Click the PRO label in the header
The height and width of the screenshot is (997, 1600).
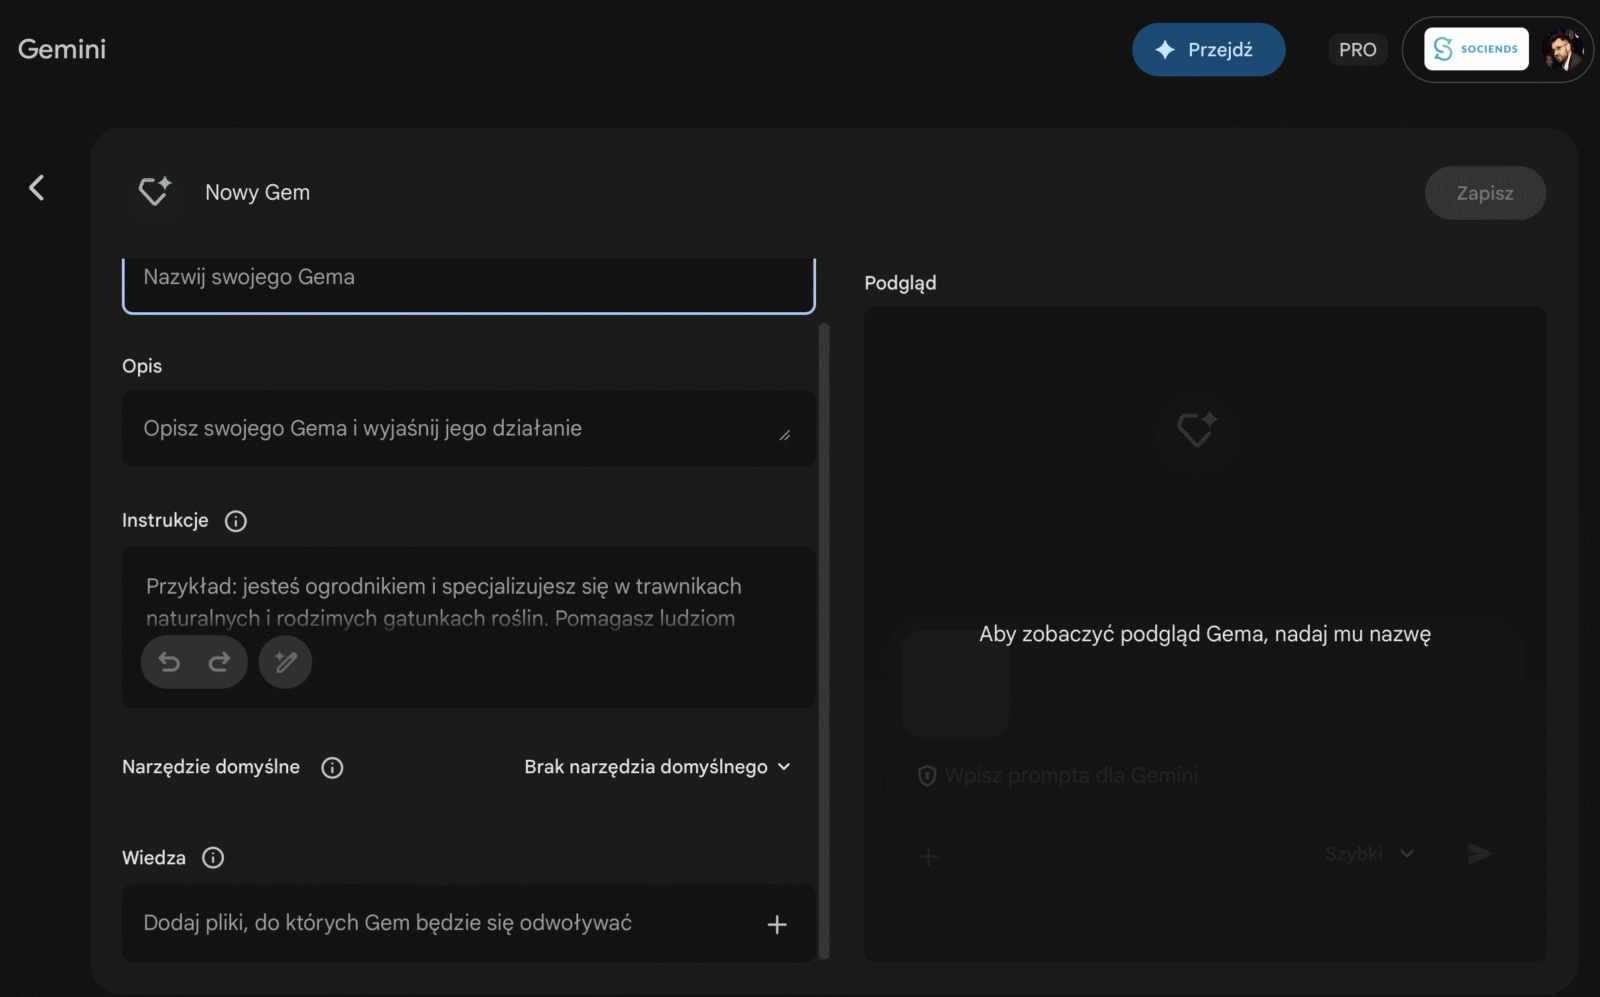click(1357, 49)
